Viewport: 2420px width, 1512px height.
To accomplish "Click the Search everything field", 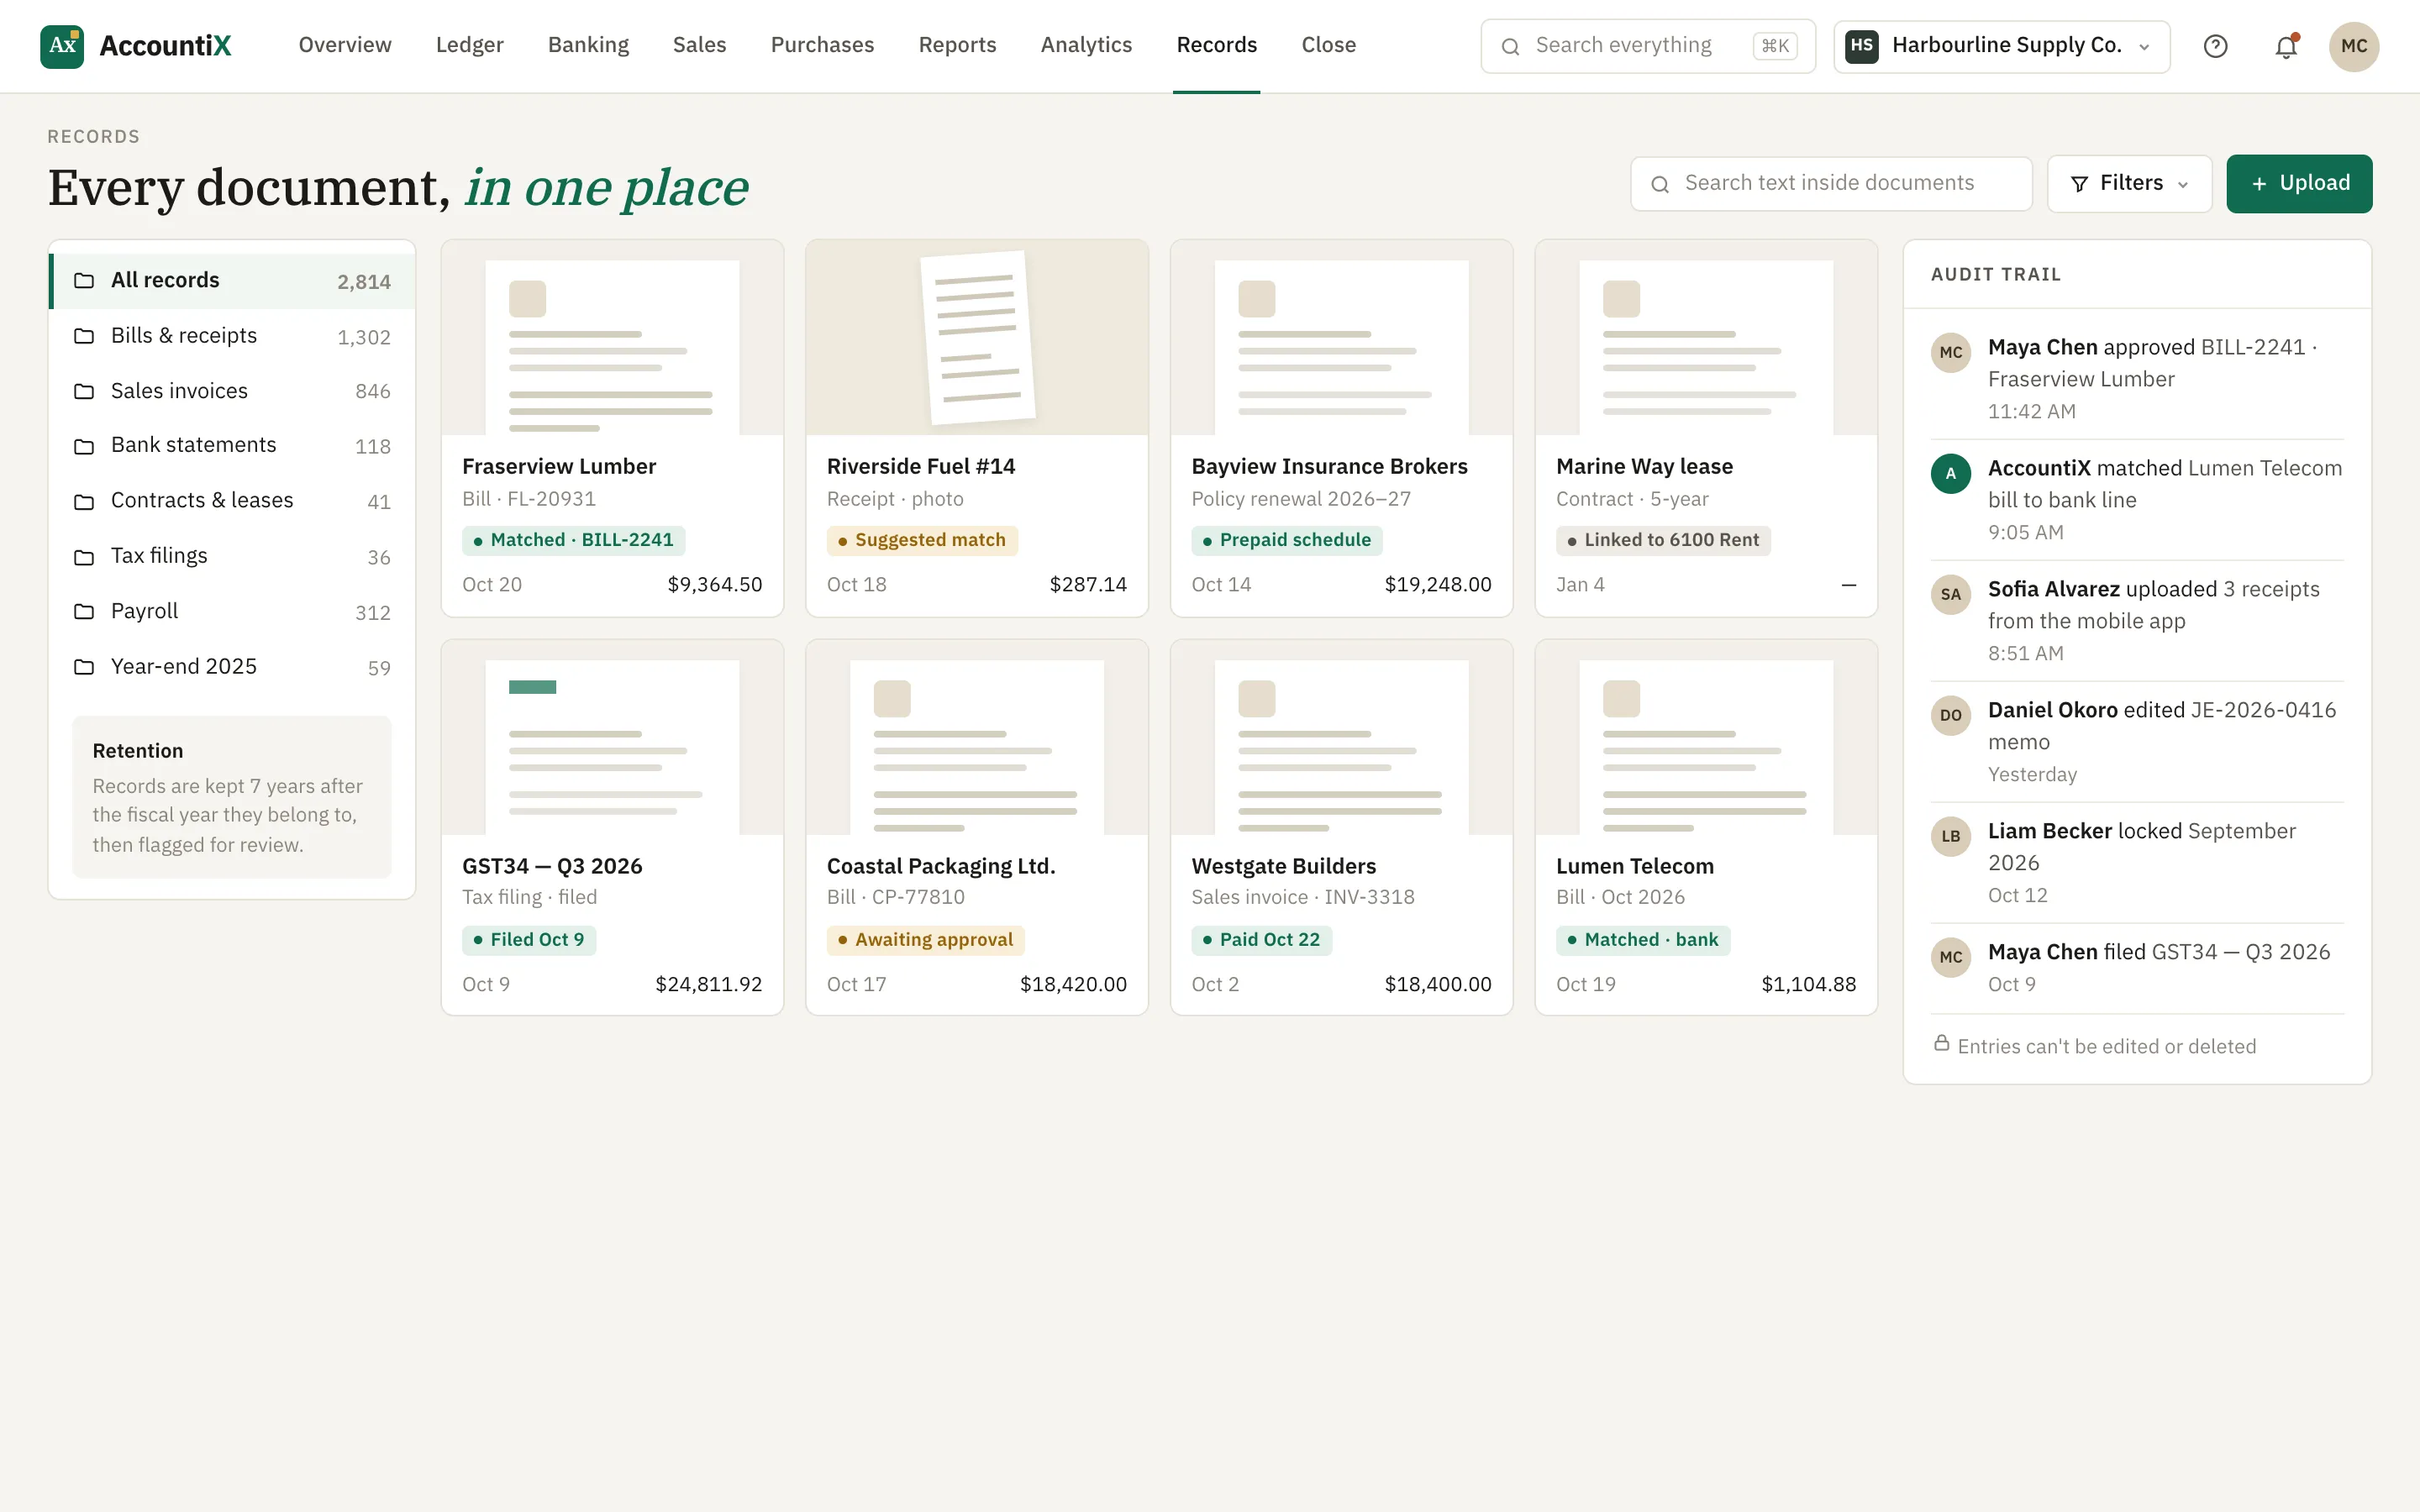I will tap(1648, 46).
